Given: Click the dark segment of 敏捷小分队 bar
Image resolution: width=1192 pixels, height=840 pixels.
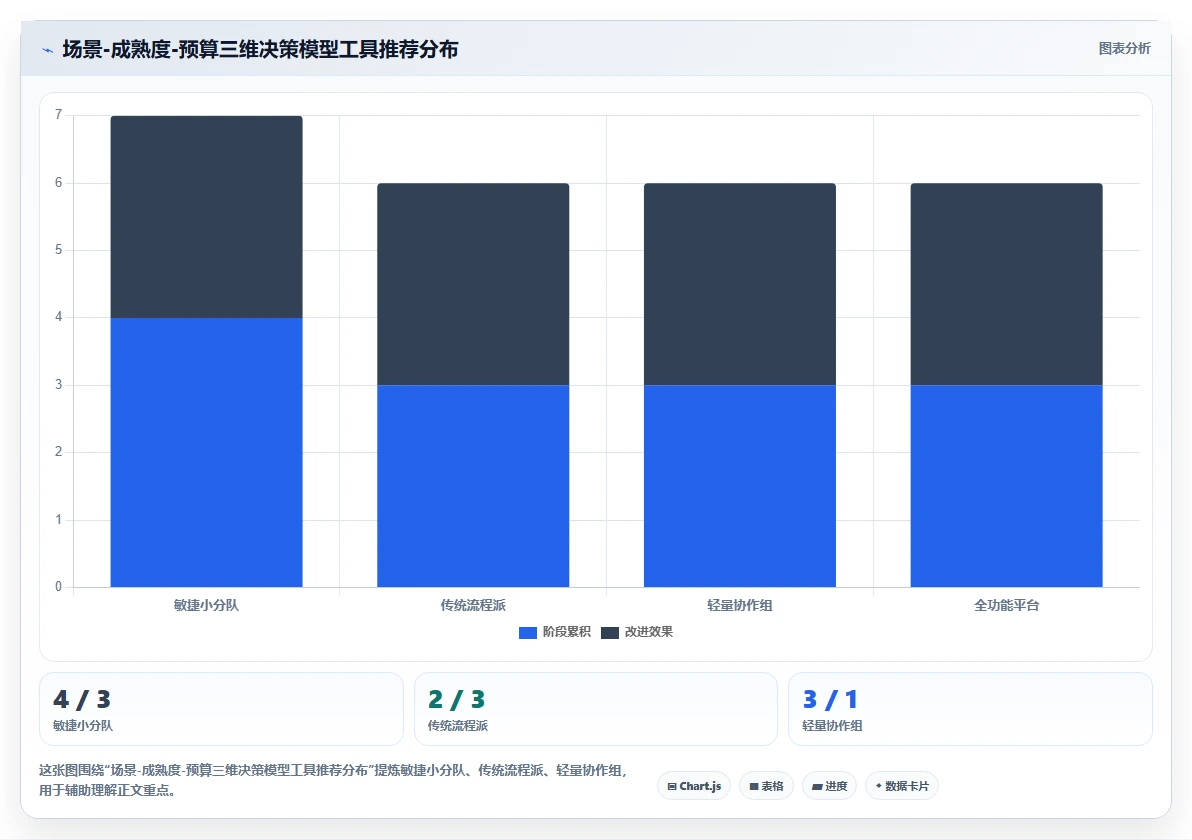Looking at the screenshot, I should 207,217.
